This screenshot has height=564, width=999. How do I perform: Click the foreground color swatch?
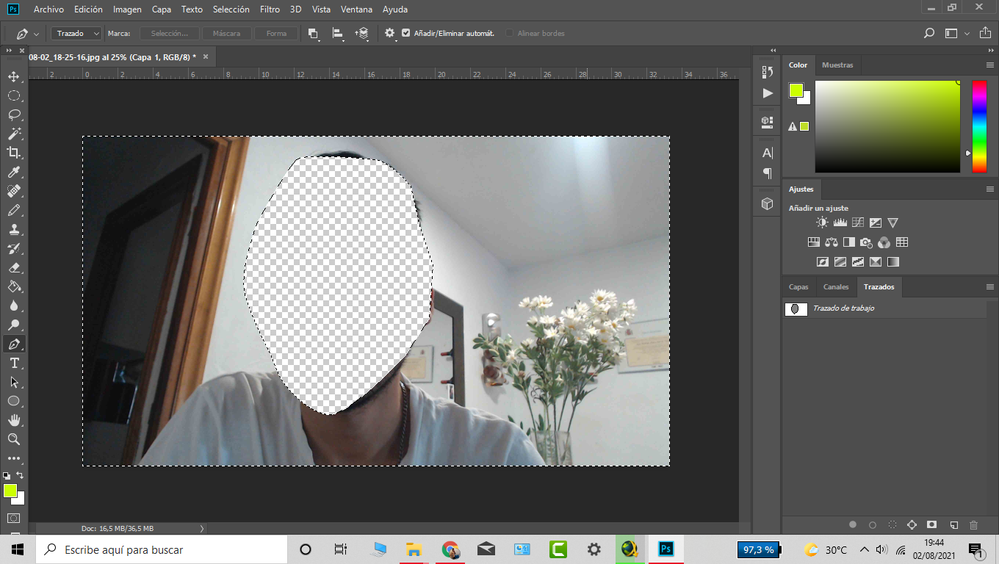click(11, 491)
